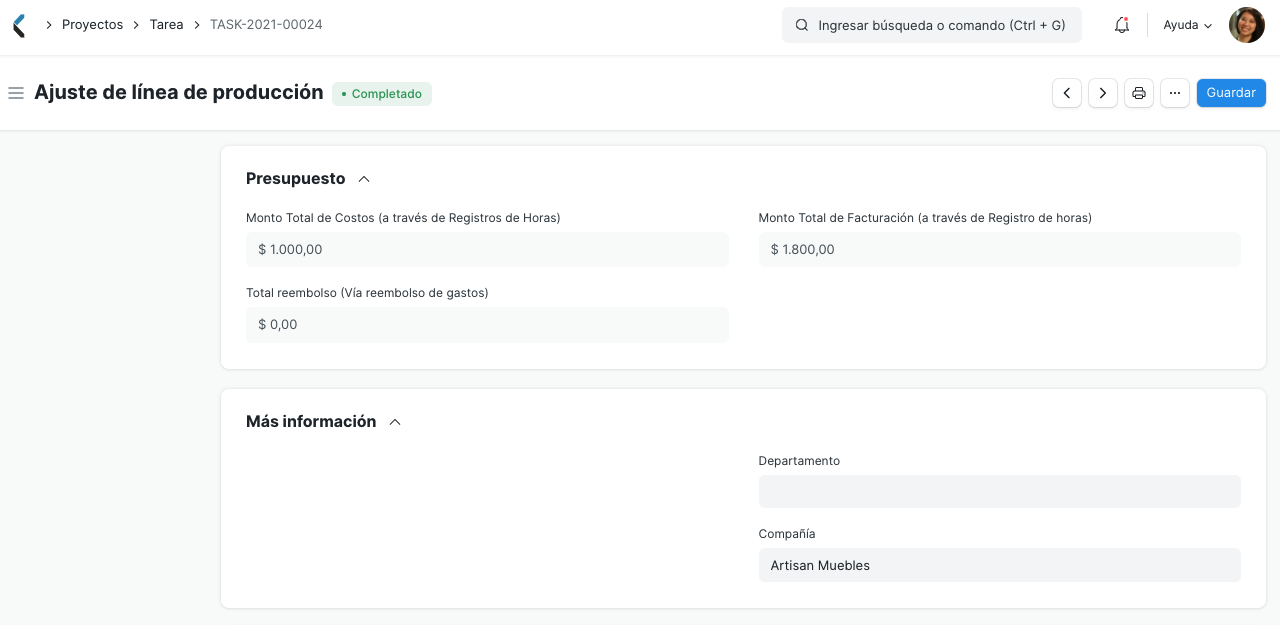This screenshot has height=625, width=1280.
Task: Go to next task record arrow
Action: pos(1103,93)
